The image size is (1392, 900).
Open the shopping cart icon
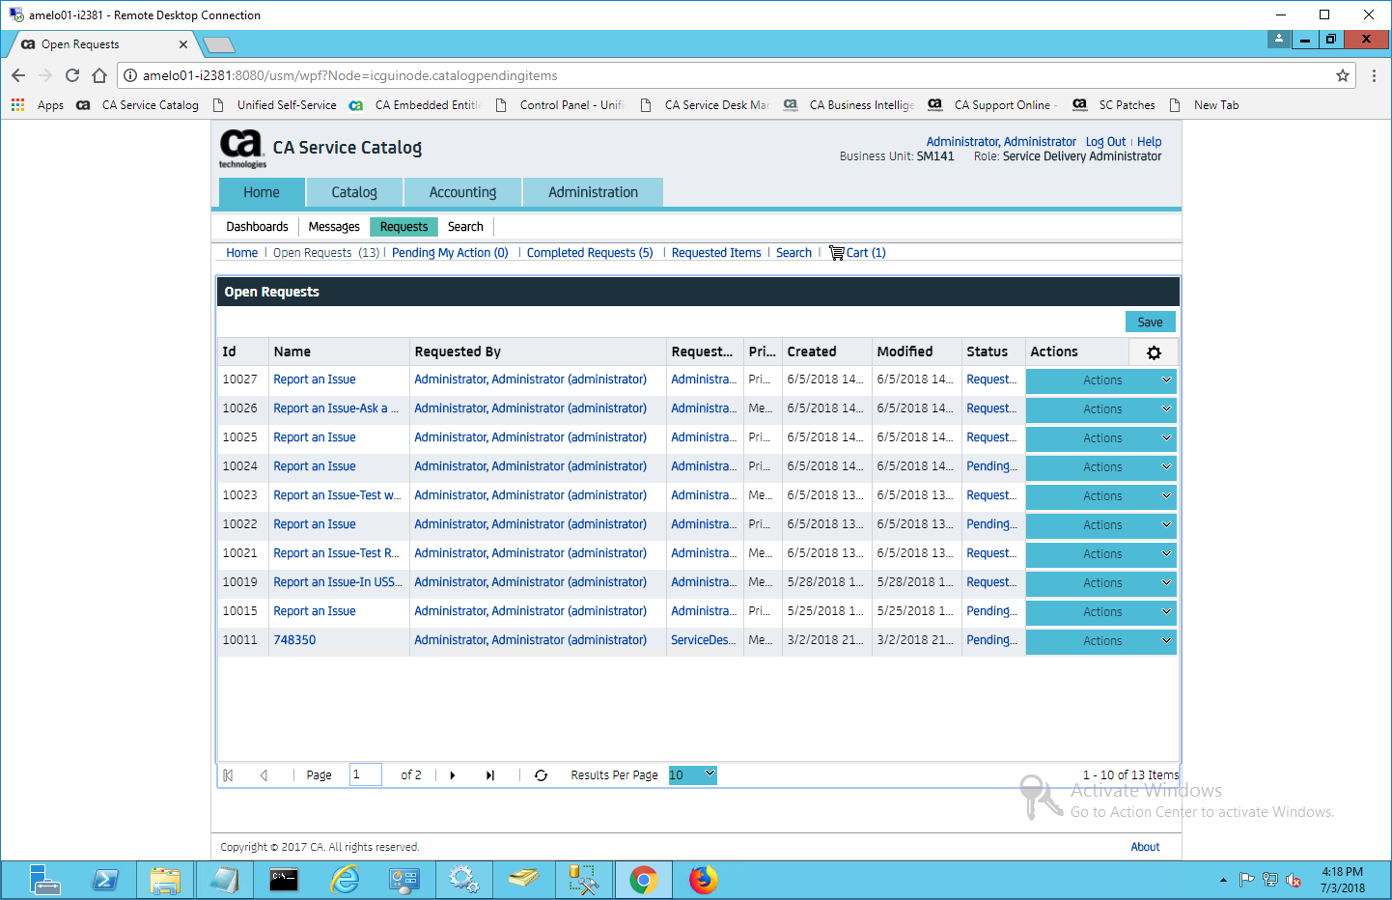pos(836,253)
